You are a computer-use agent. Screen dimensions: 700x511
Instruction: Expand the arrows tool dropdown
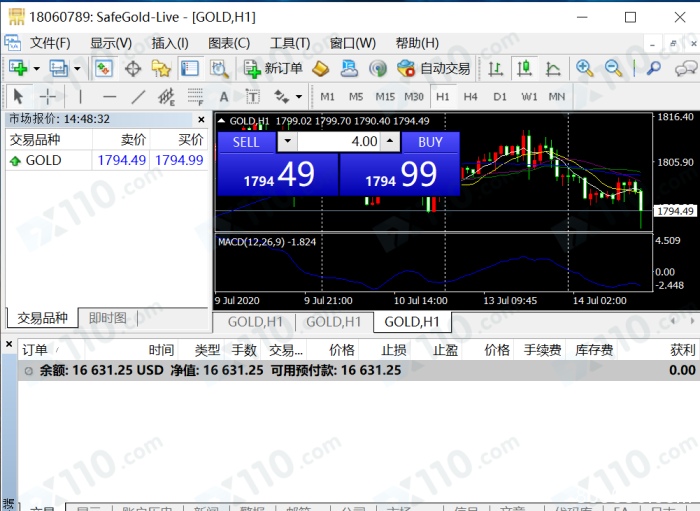click(299, 96)
